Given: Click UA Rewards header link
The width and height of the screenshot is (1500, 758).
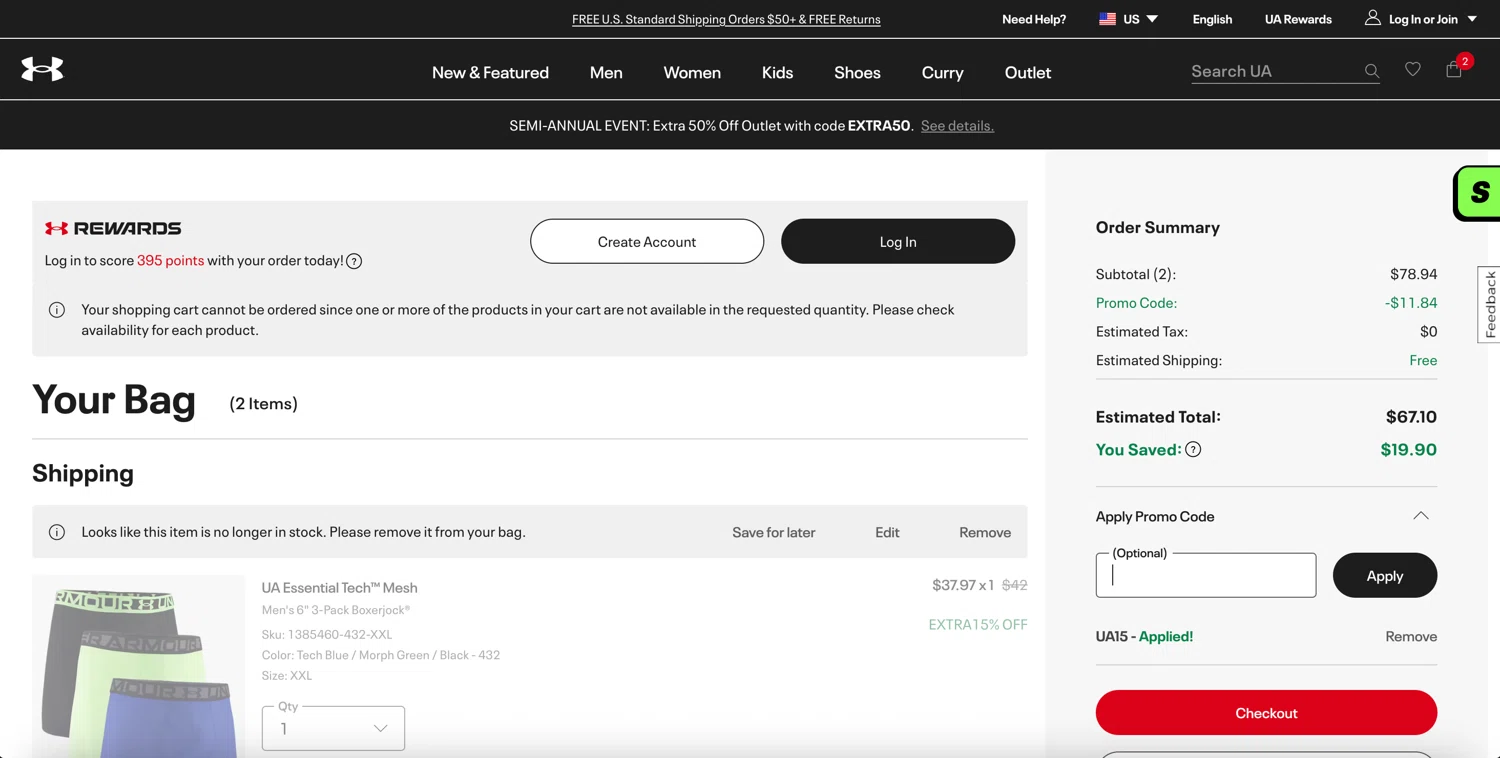Looking at the screenshot, I should 1298,19.
